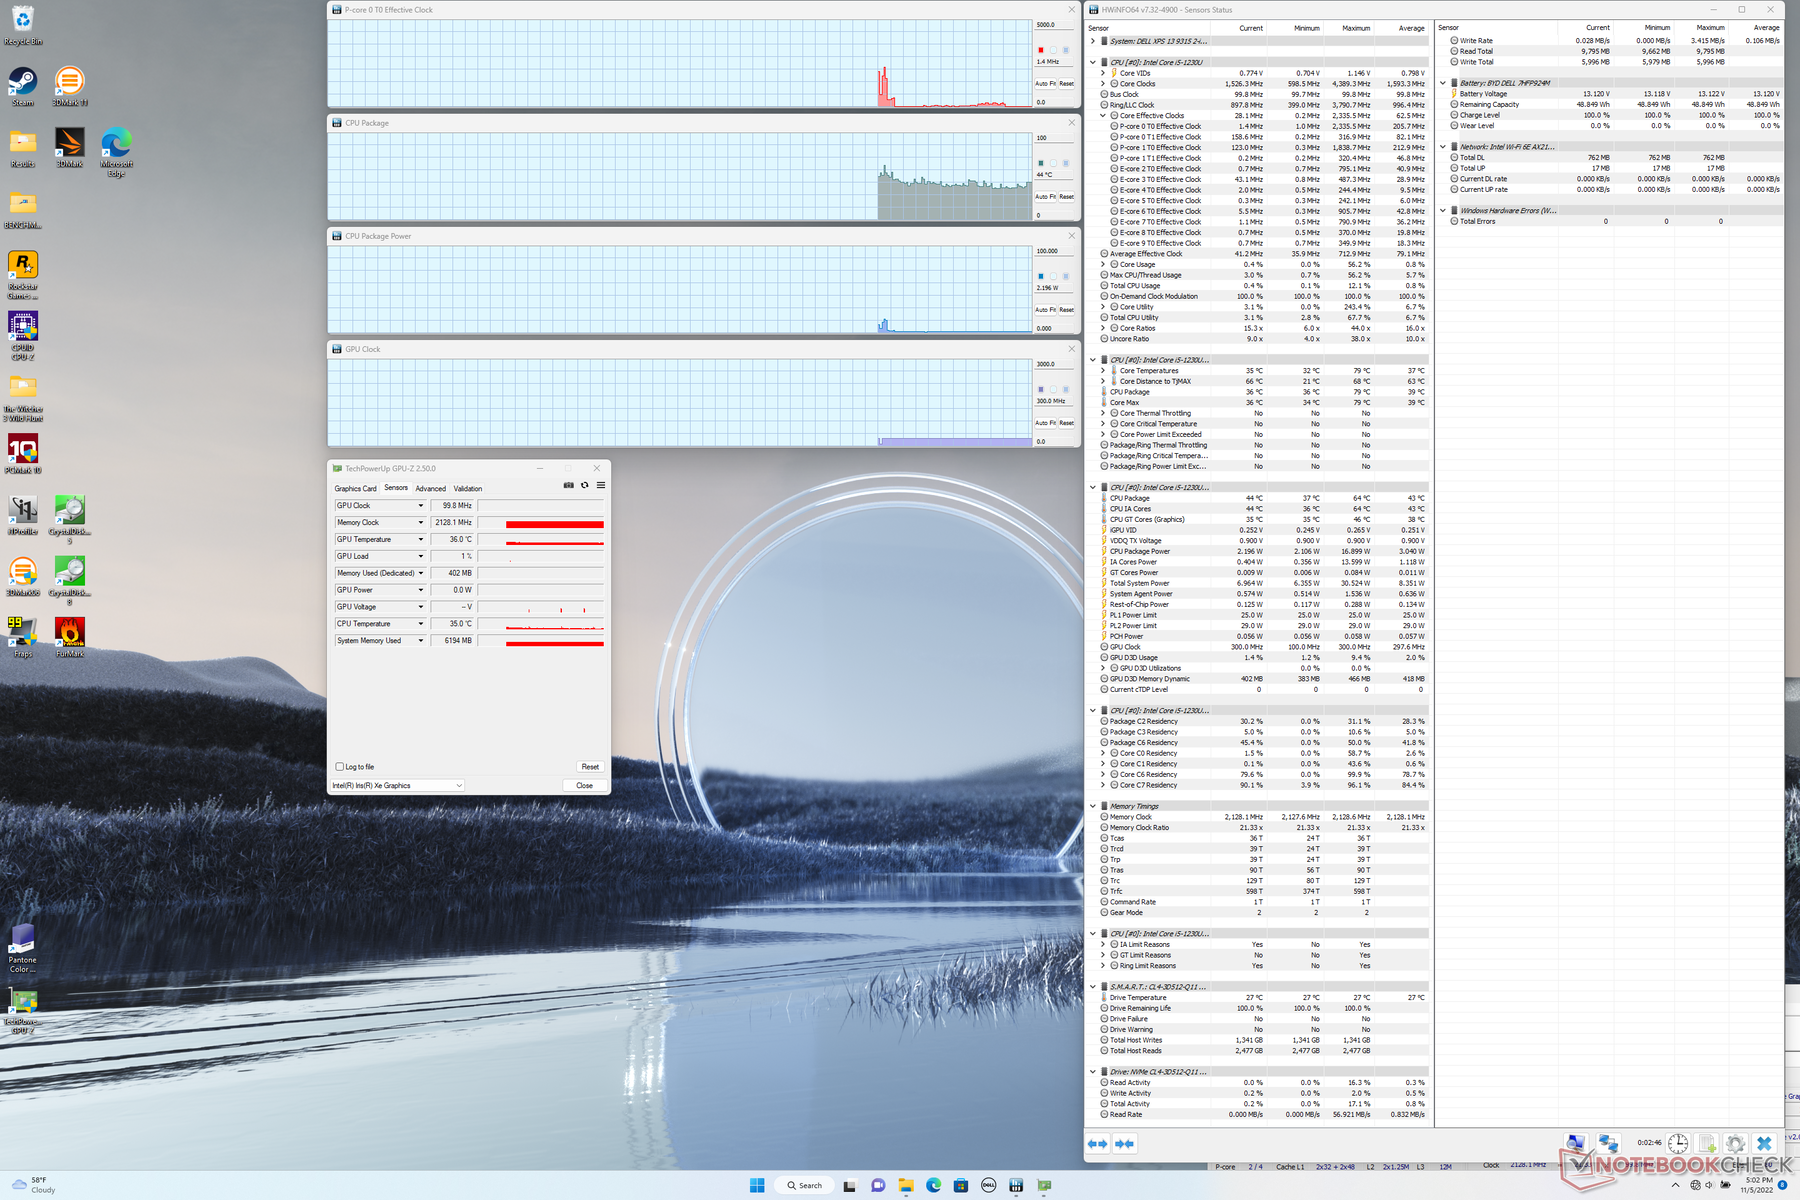Select Battery Voltage row in HWiNFO
The width and height of the screenshot is (1800, 1200).
(x=1615, y=94)
